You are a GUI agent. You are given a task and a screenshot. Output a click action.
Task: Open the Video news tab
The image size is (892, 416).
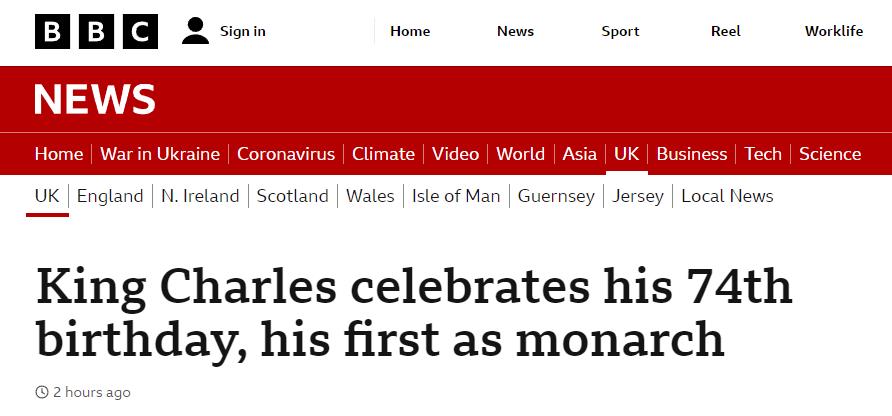[x=455, y=154]
